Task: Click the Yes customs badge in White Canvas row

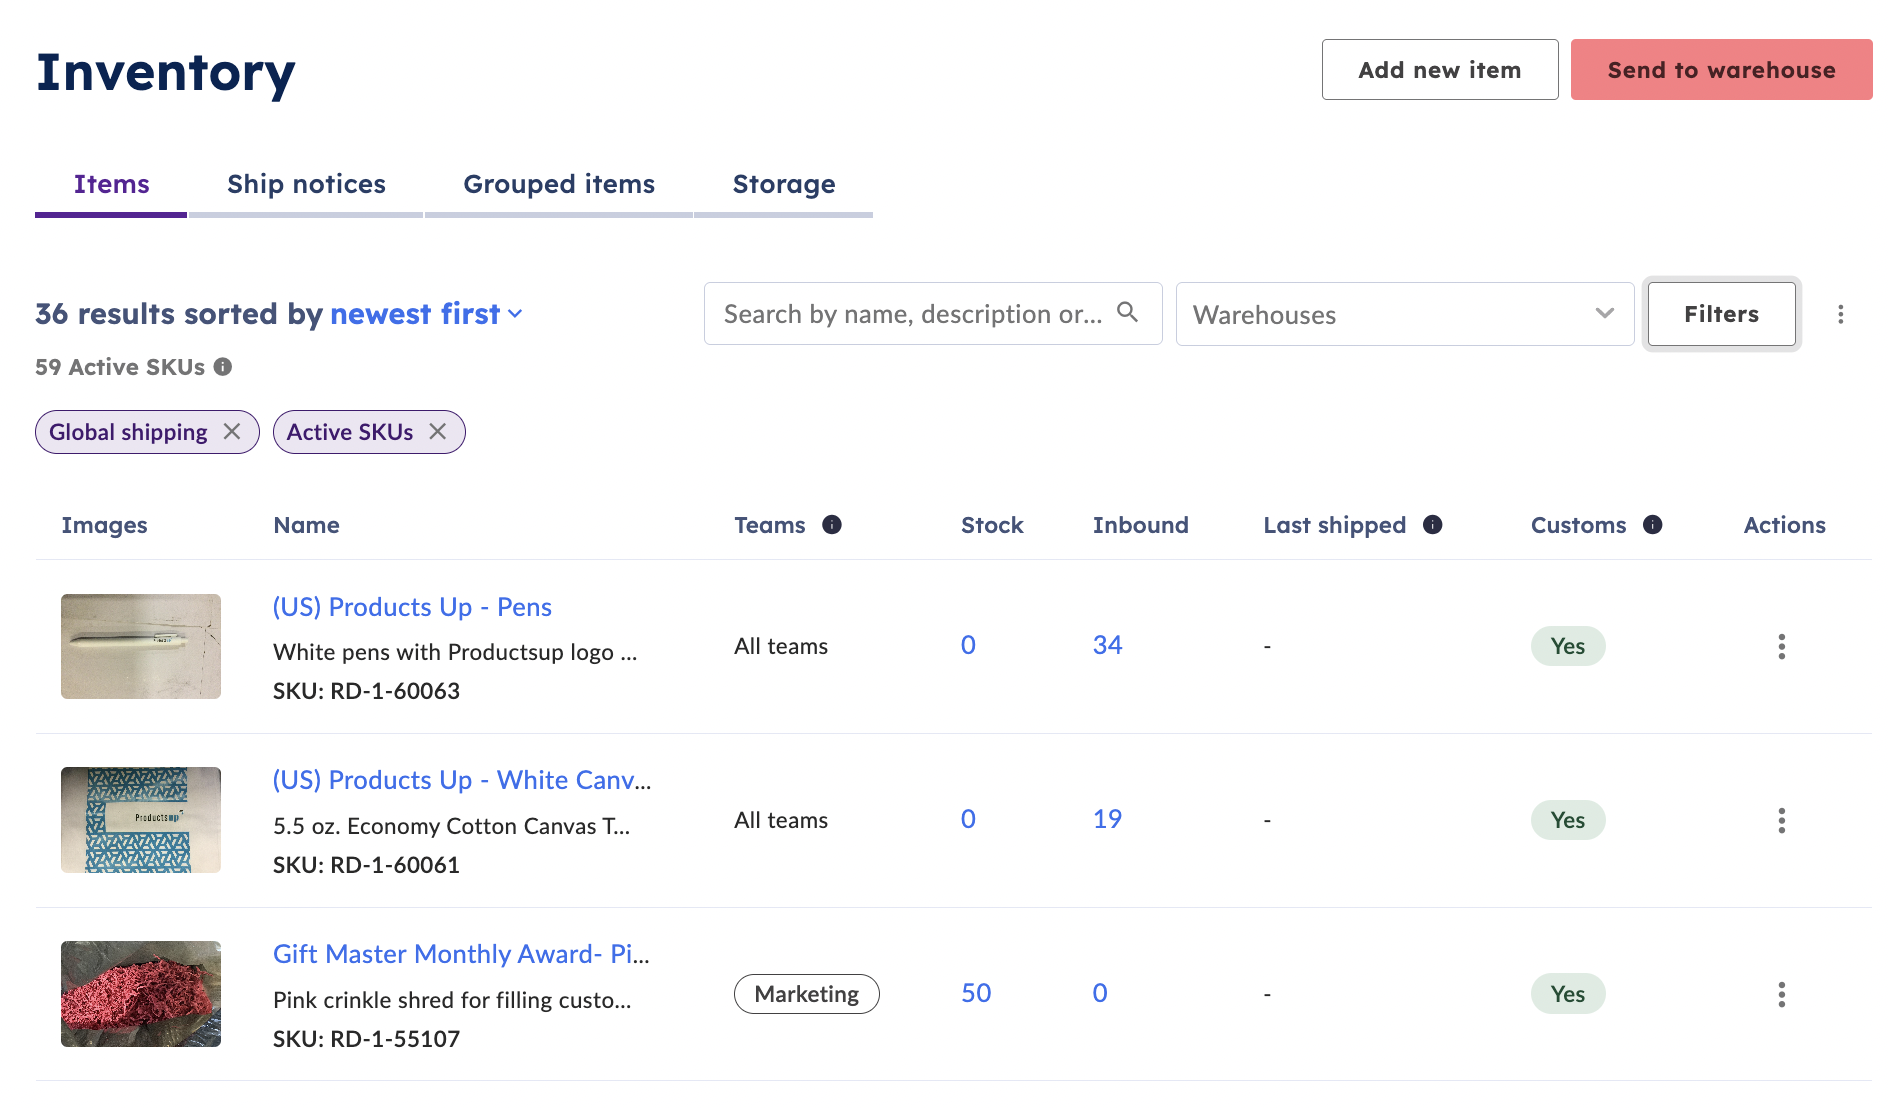Action: [1568, 820]
